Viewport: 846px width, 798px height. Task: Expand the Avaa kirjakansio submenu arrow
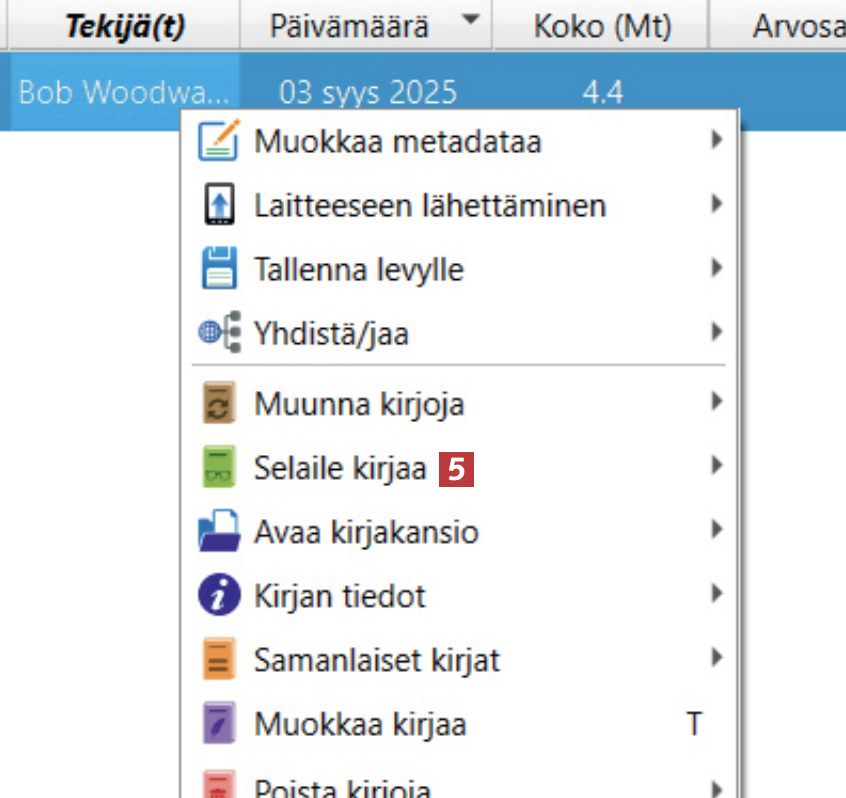coord(717,529)
